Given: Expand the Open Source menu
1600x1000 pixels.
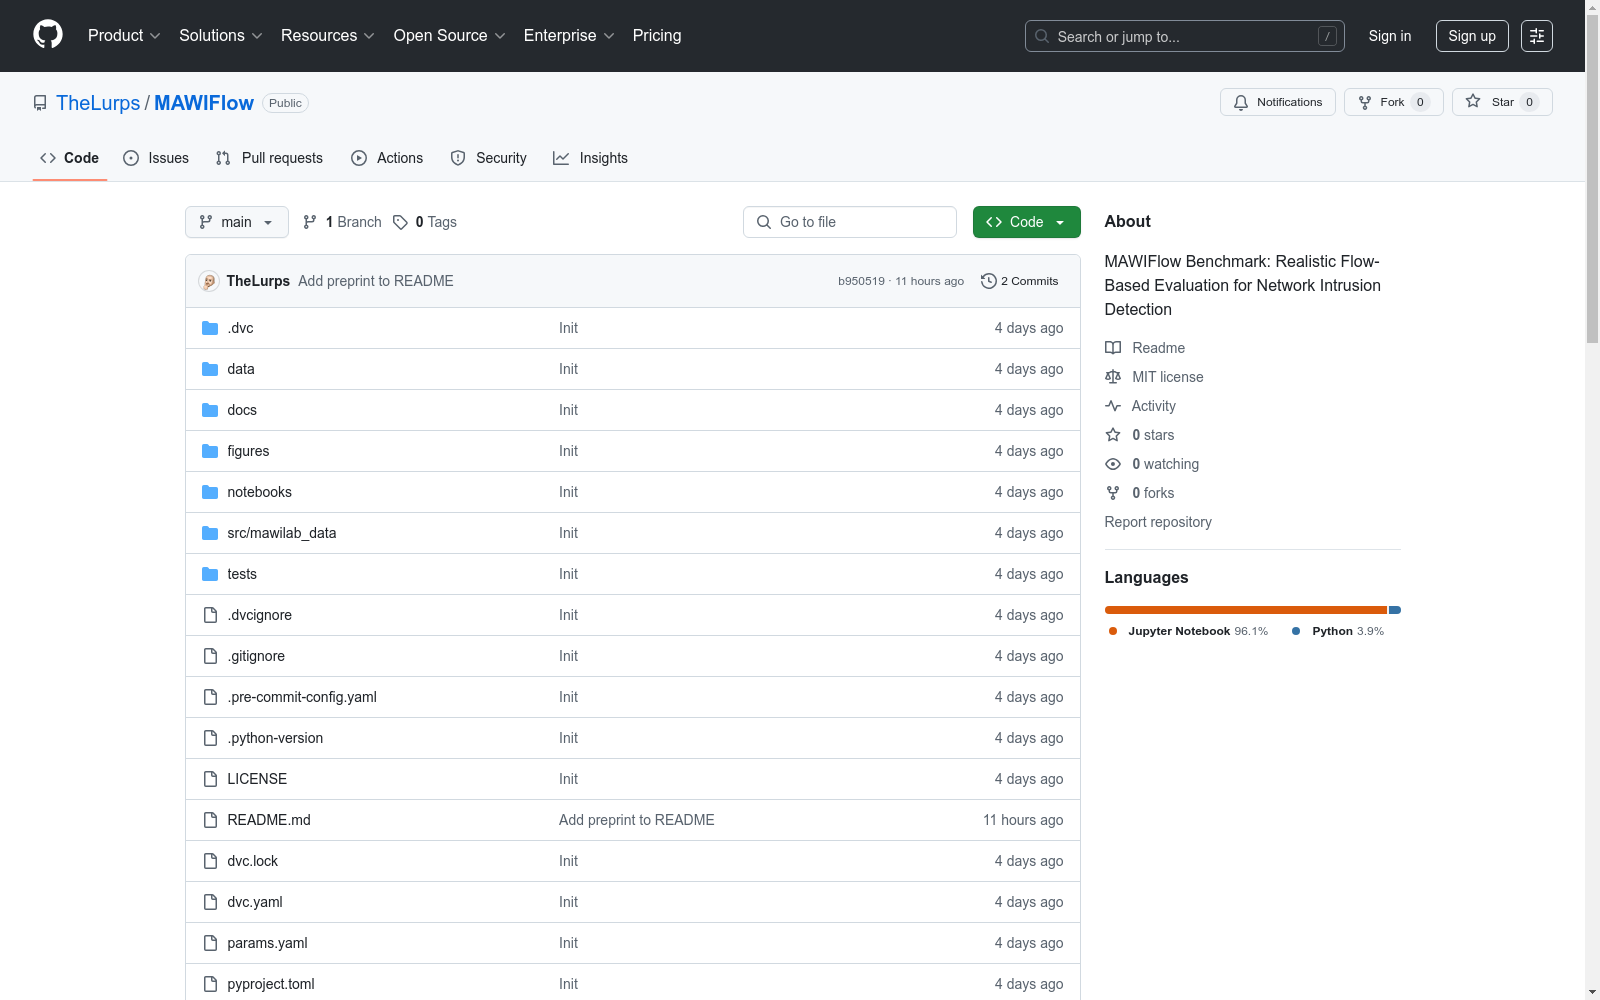Looking at the screenshot, I should (x=450, y=36).
